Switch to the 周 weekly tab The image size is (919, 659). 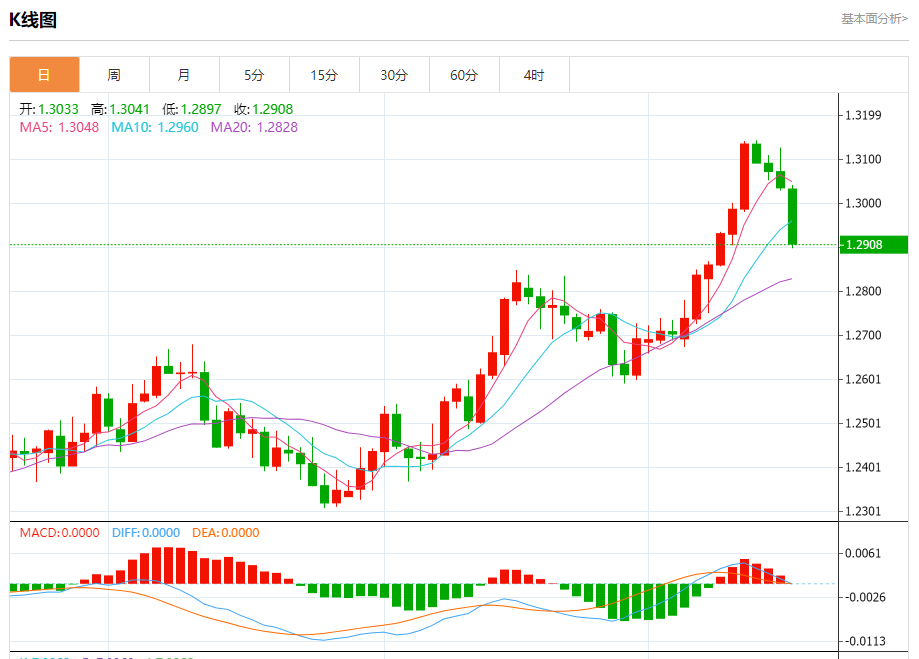[x=114, y=75]
